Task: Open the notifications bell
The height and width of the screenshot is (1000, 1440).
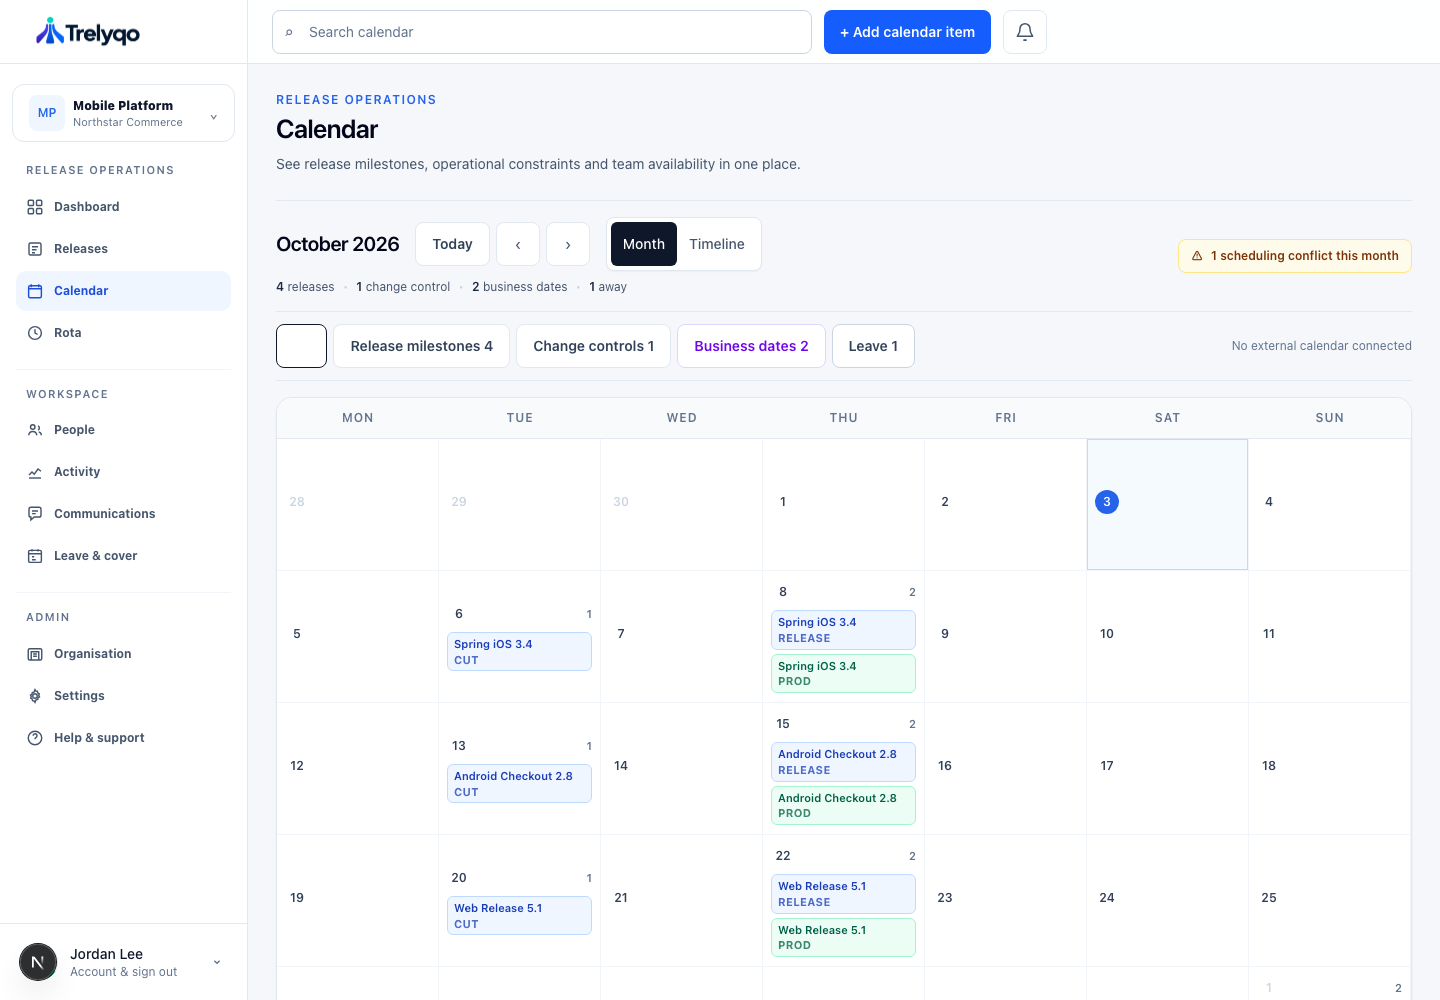Action: coord(1025,32)
